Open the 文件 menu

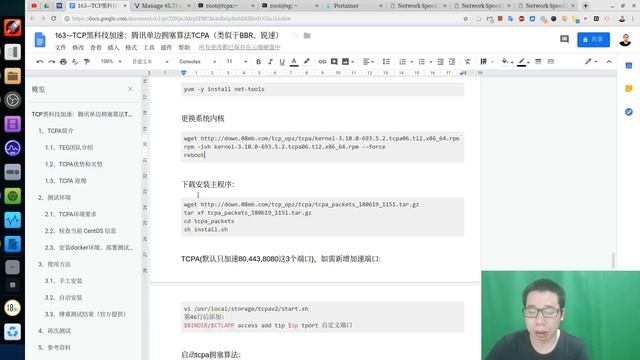60,47
